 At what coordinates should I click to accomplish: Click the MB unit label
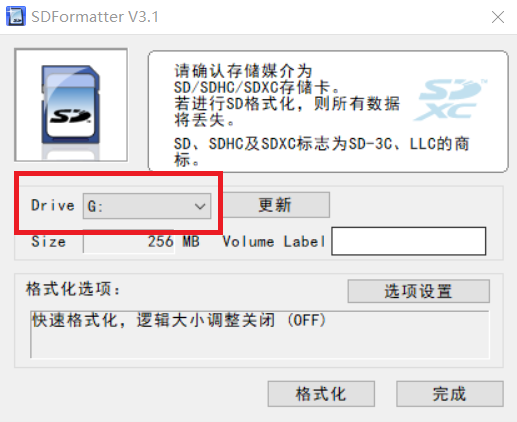tap(191, 241)
